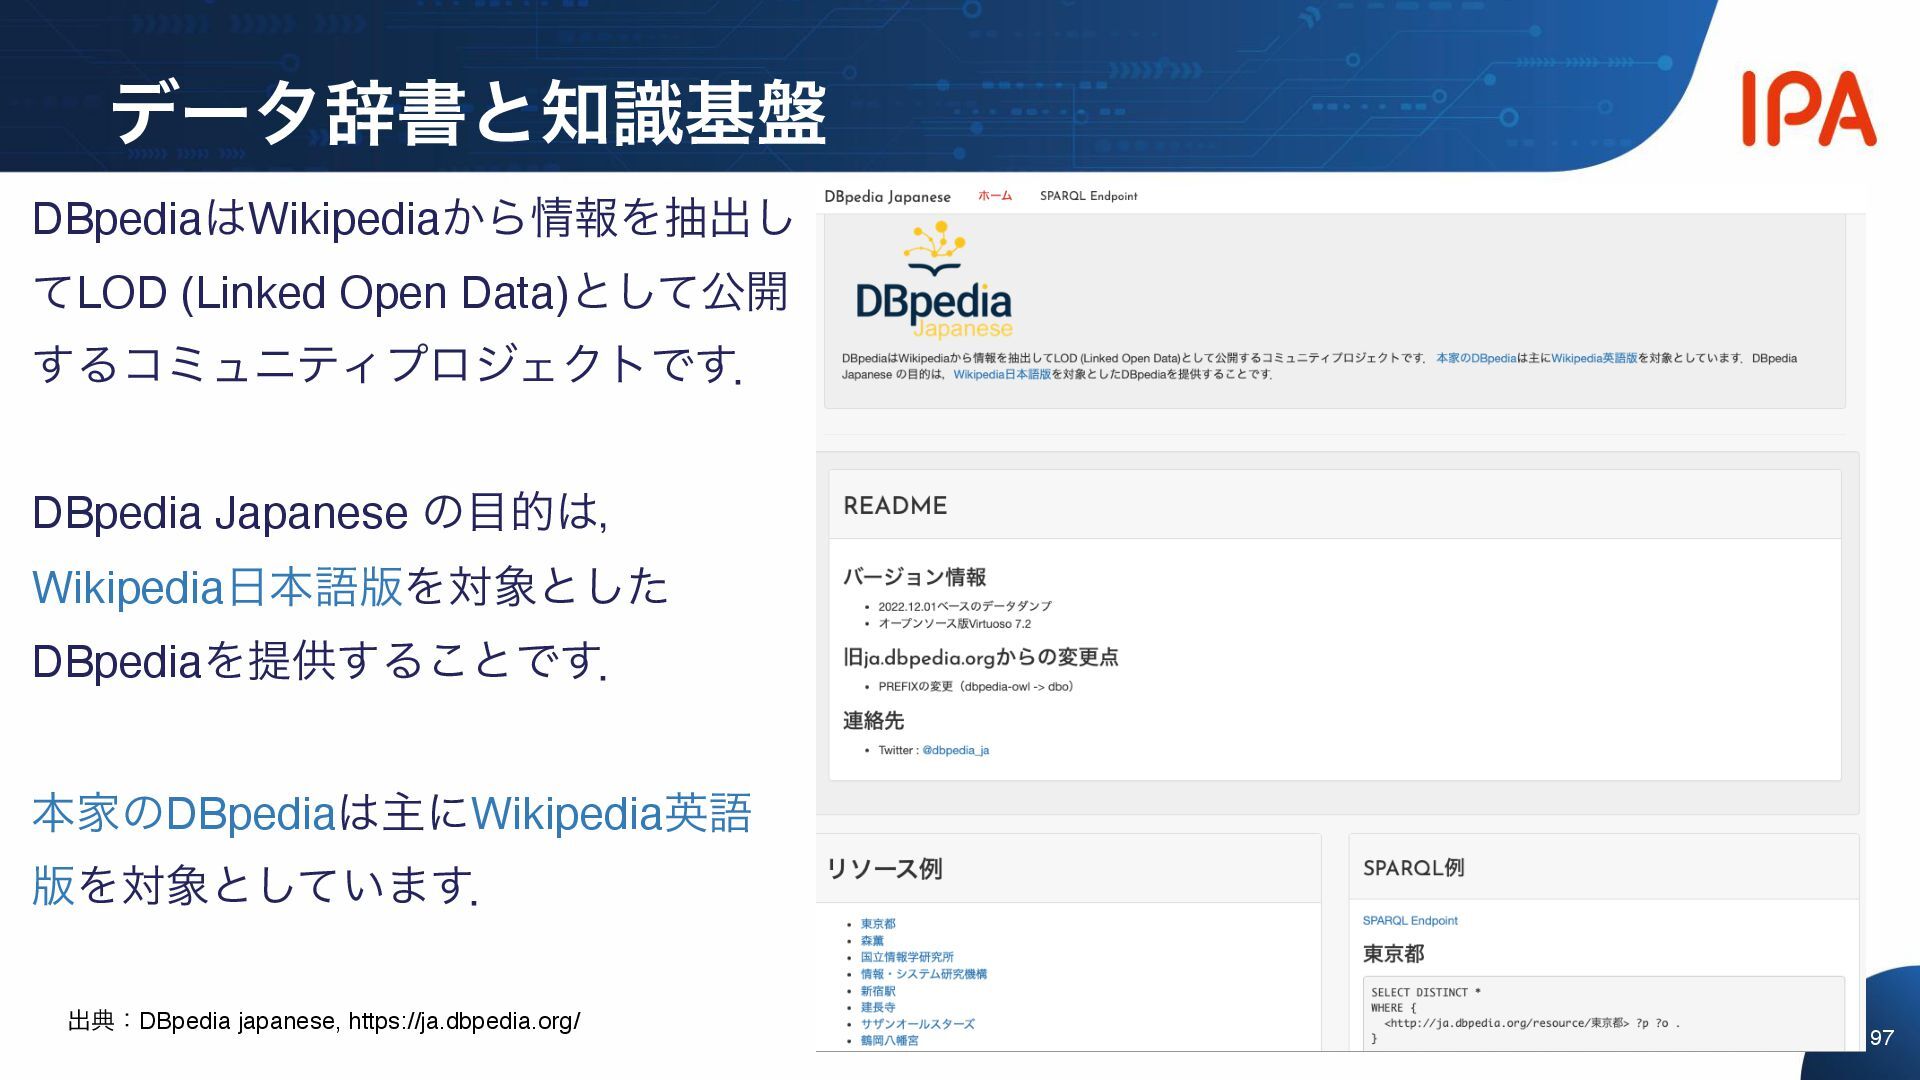Click the blue SPARQL Endpoint link under SPARQL例
Image resolution: width=1920 pixels, height=1080 pixels.
tap(1410, 921)
